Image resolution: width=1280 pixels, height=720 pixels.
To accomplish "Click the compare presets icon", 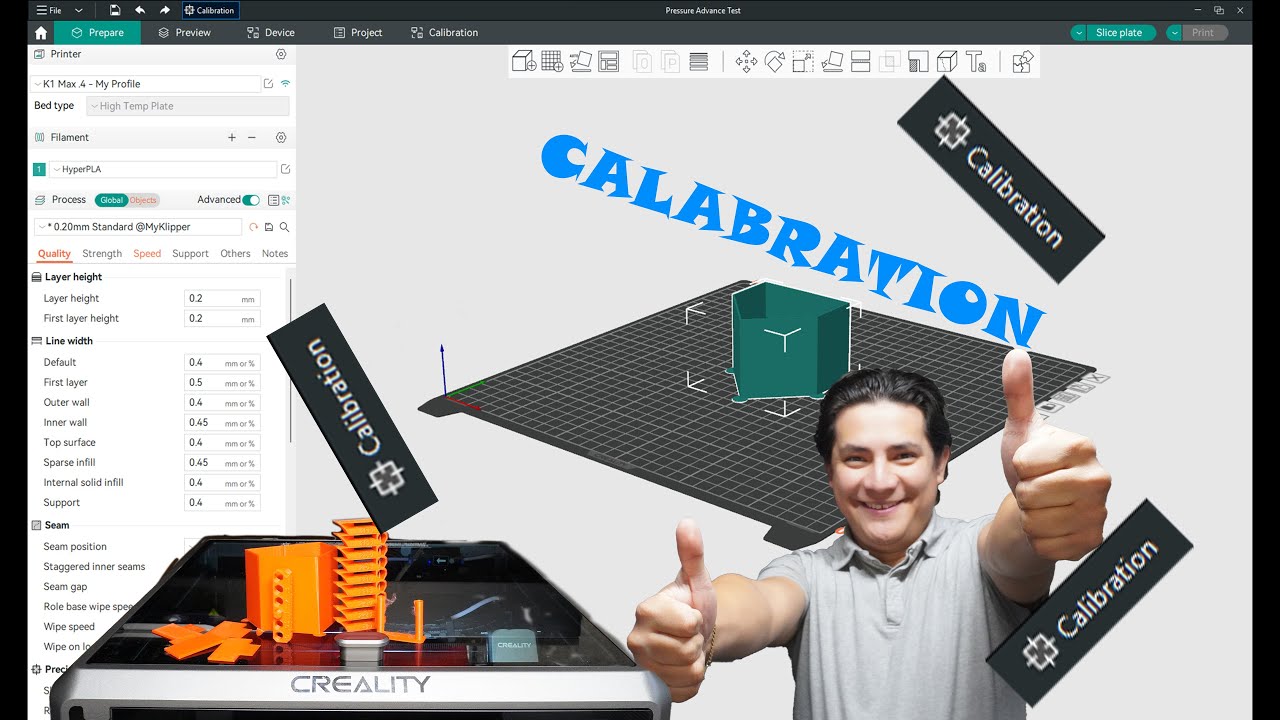I will pyautogui.click(x=286, y=200).
